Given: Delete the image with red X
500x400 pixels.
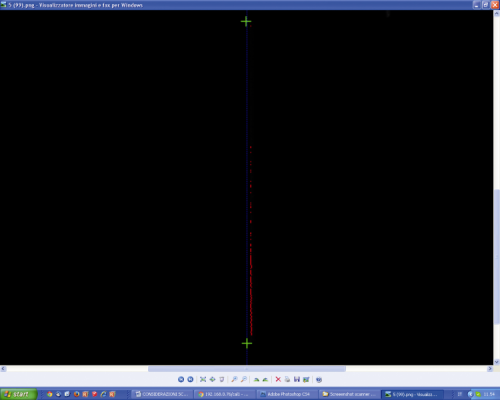Looking at the screenshot, I should [278, 379].
